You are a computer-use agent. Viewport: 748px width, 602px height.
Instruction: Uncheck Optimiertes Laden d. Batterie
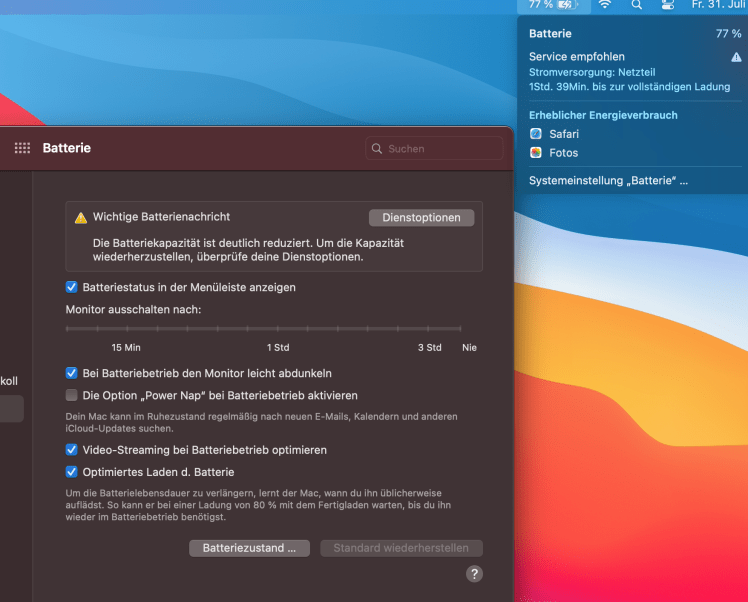click(72, 472)
